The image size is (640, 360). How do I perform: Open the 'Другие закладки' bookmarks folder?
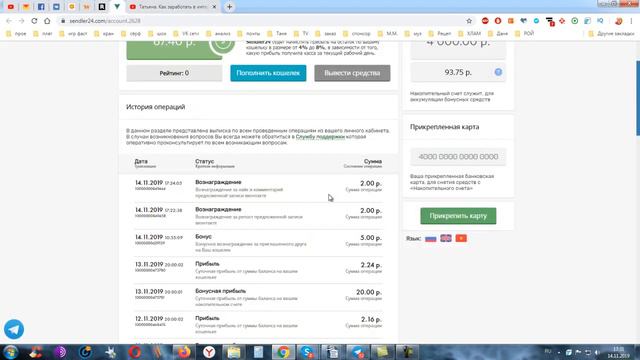[611, 33]
